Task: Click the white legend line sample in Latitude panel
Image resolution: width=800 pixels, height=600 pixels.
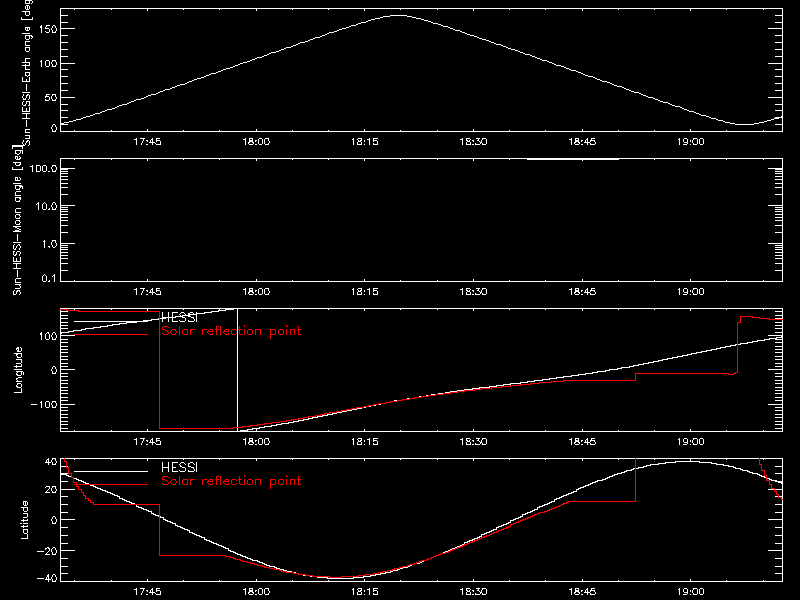Action: pyautogui.click(x=111, y=471)
